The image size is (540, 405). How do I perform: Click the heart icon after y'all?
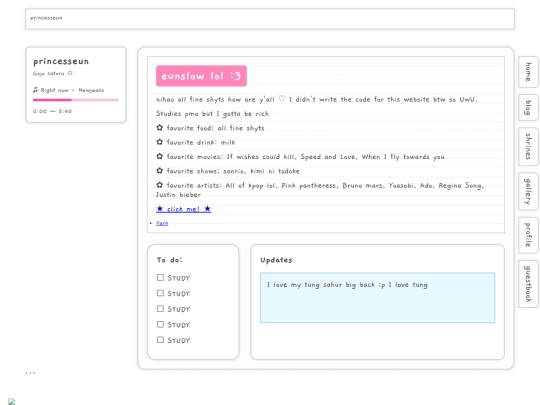pos(282,99)
